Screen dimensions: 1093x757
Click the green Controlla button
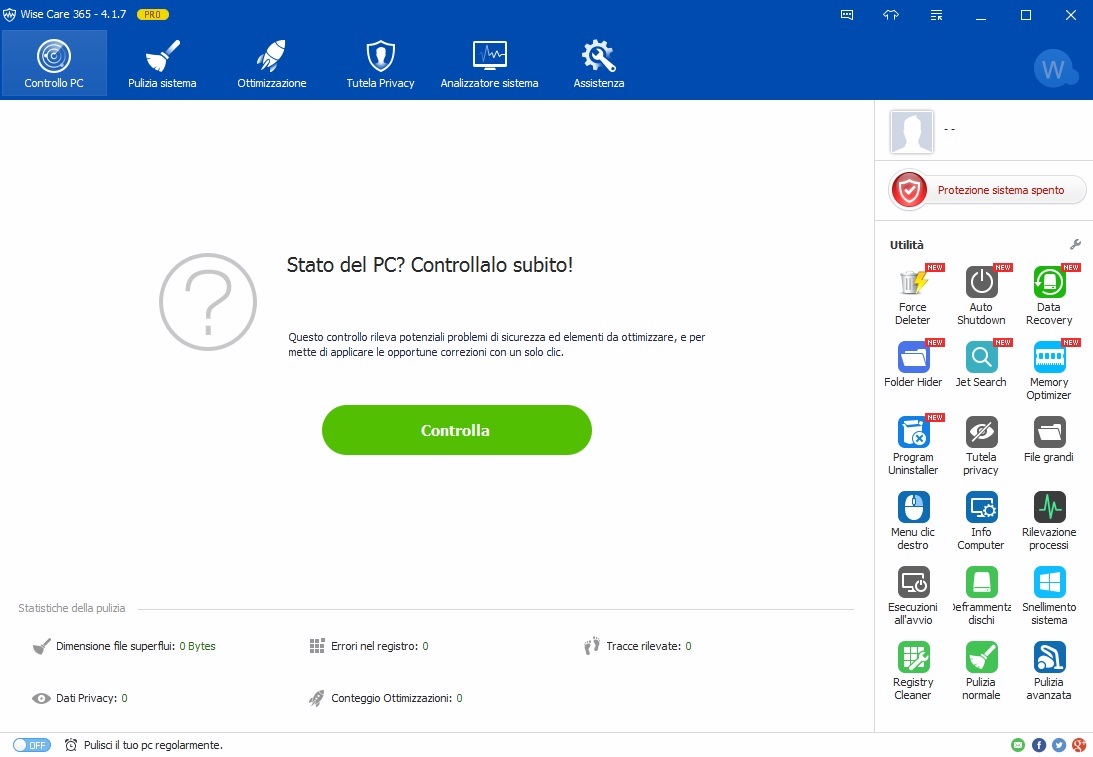(x=457, y=430)
